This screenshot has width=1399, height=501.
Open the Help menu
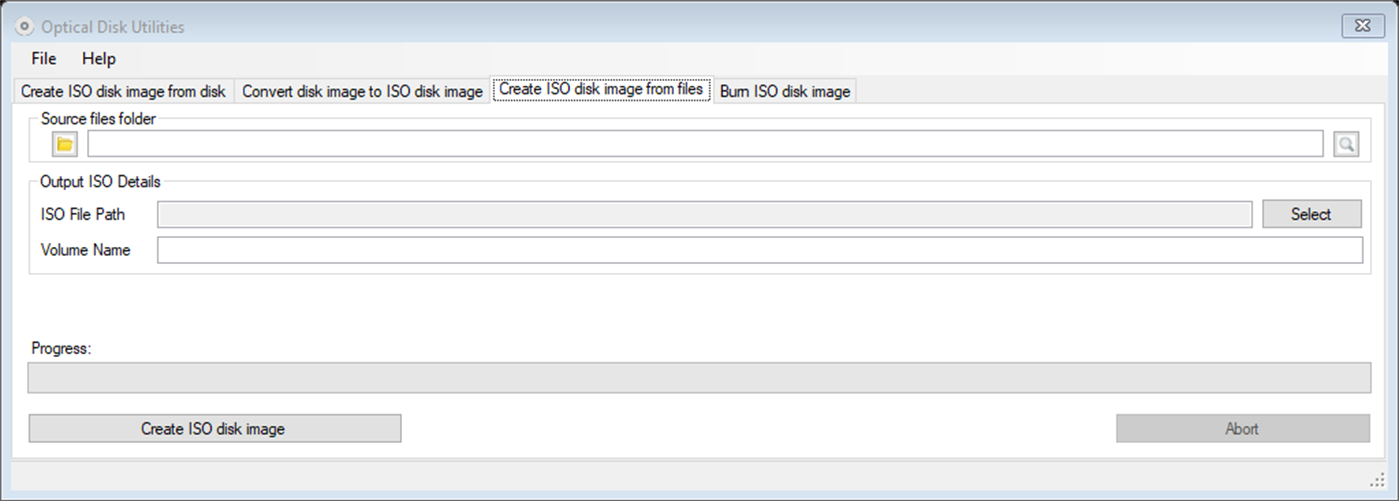(x=99, y=58)
